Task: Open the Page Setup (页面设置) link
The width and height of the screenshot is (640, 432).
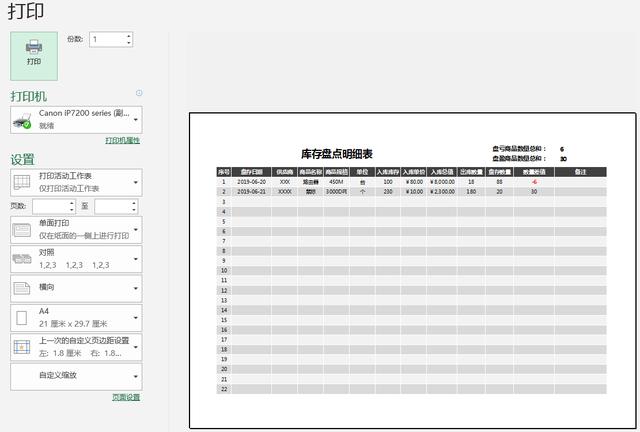Action: pyautogui.click(x=126, y=397)
